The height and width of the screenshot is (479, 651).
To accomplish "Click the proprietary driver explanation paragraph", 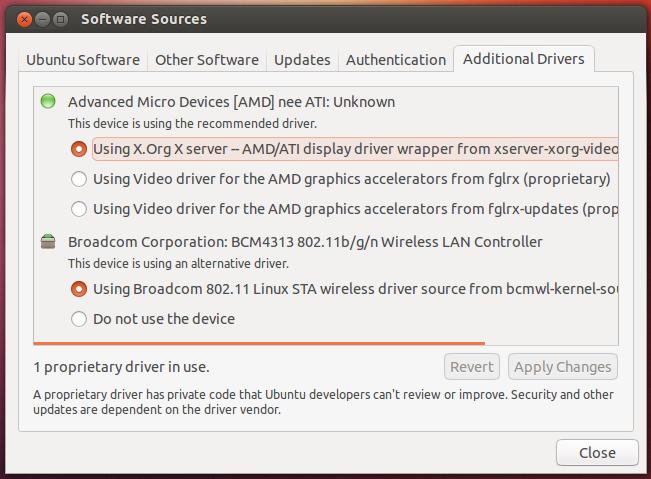I will point(323,402).
